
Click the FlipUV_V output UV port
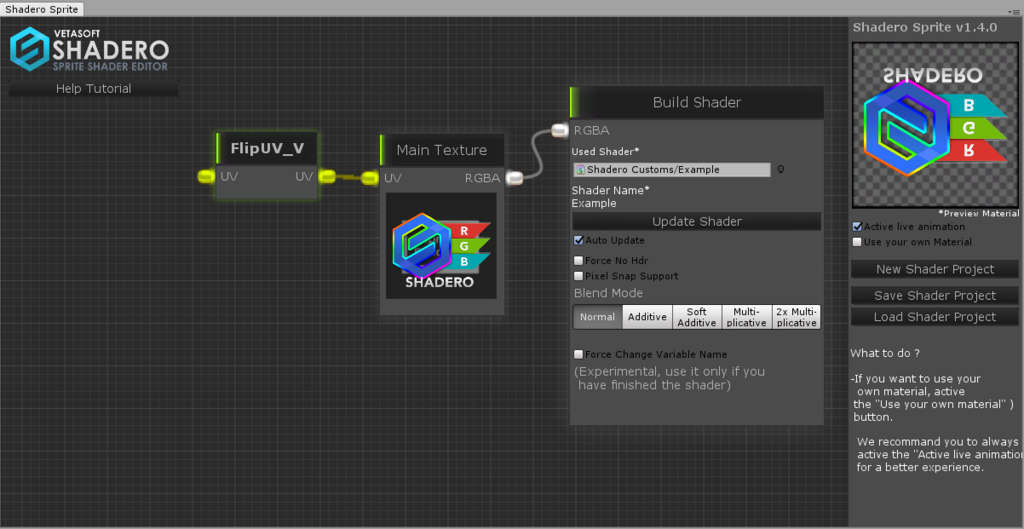(x=326, y=176)
